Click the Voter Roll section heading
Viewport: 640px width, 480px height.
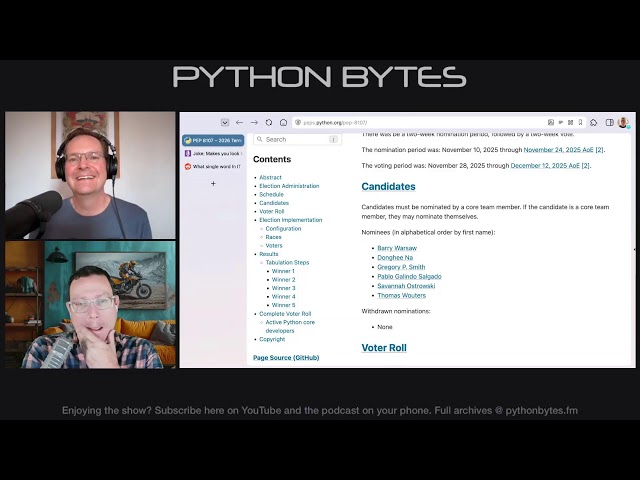click(x=384, y=348)
